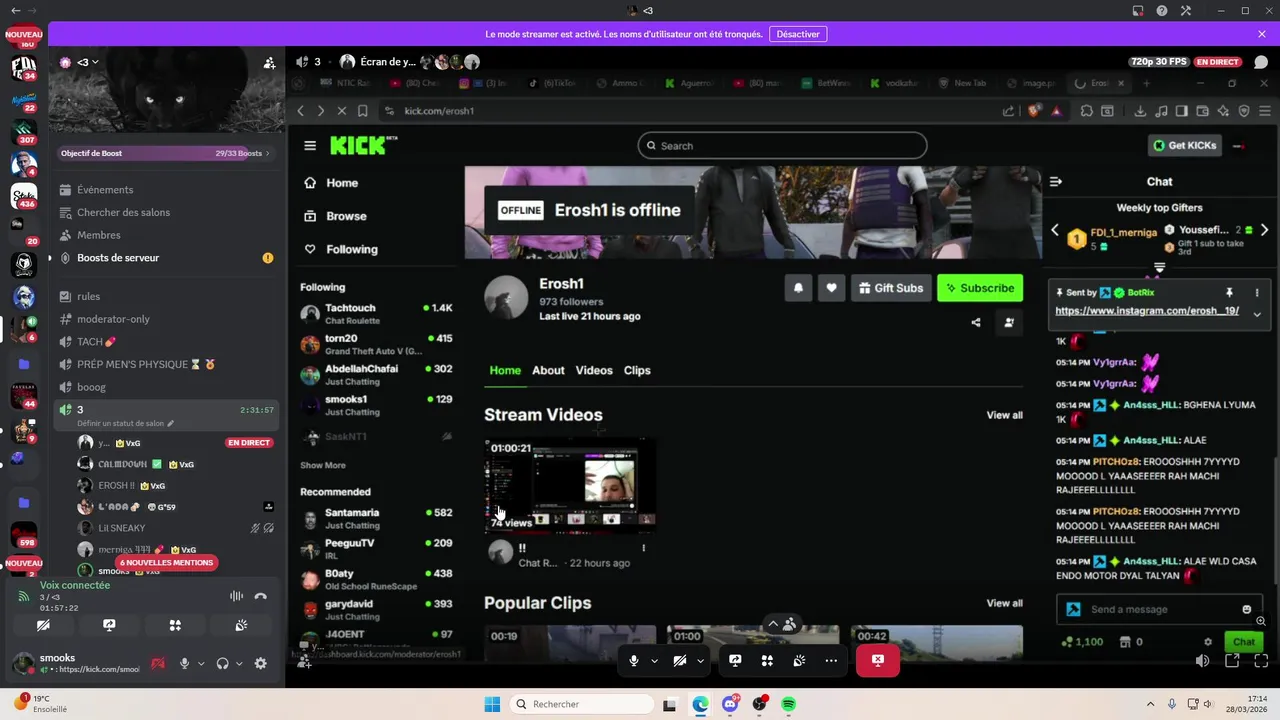Screen dimensions: 1280x720
Task: Turn on camera in the voice connected panel
Action: 43,625
